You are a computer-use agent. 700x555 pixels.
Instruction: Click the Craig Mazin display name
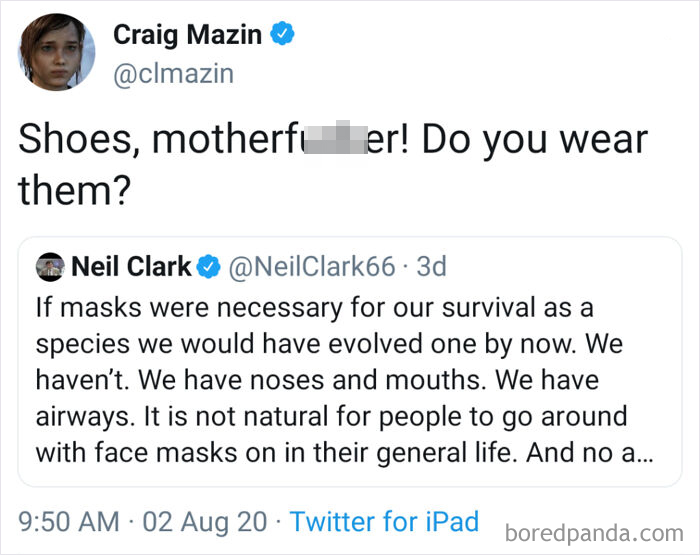click(x=187, y=35)
